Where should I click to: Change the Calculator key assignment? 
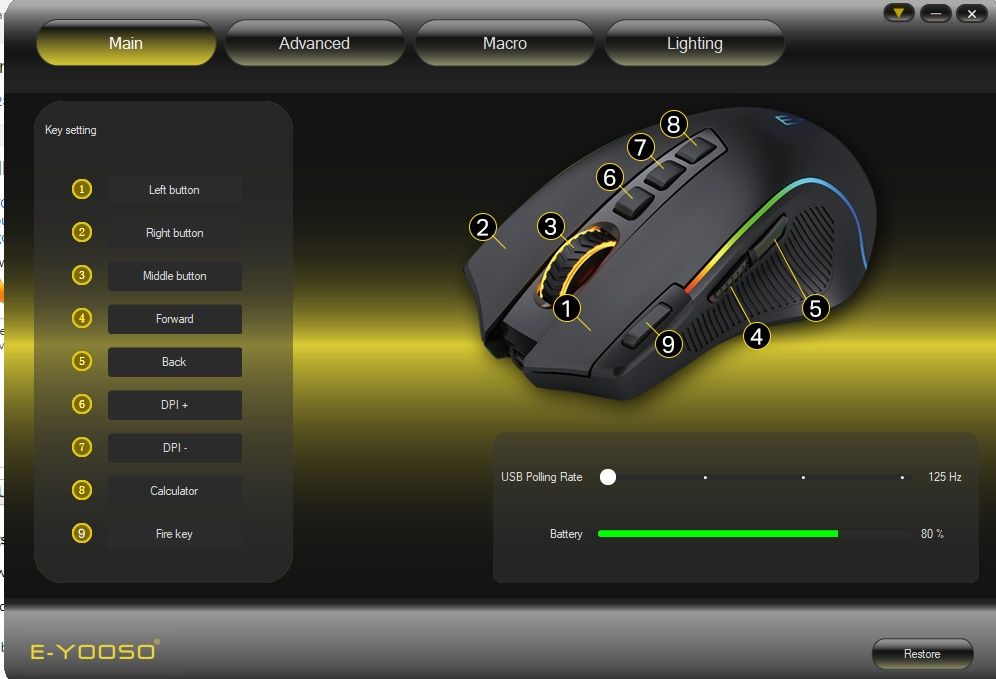(x=175, y=491)
